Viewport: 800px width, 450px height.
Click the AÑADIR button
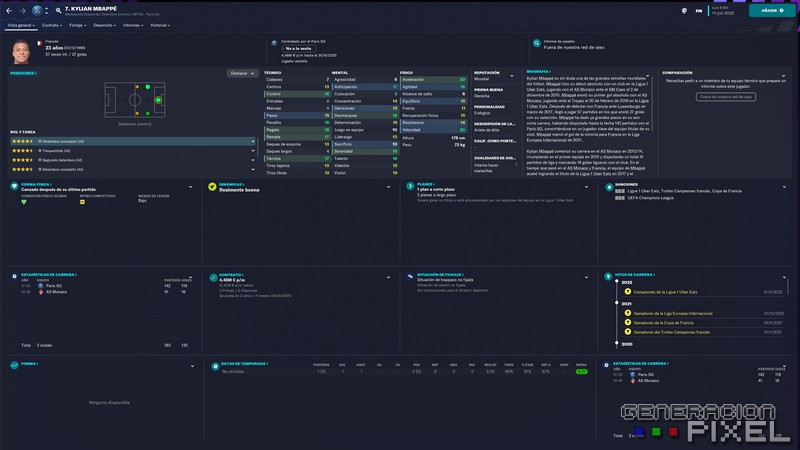click(772, 11)
